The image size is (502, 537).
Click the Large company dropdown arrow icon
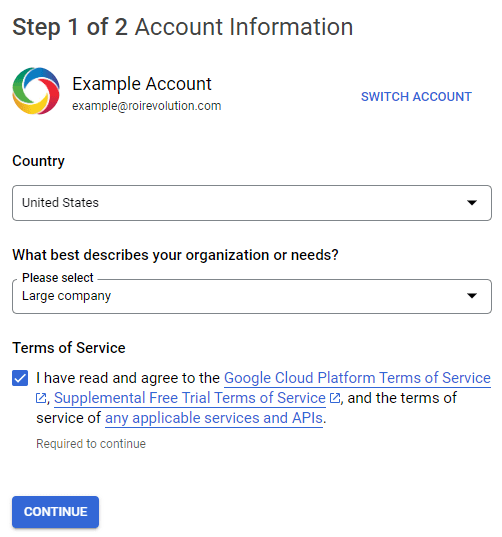(472, 296)
